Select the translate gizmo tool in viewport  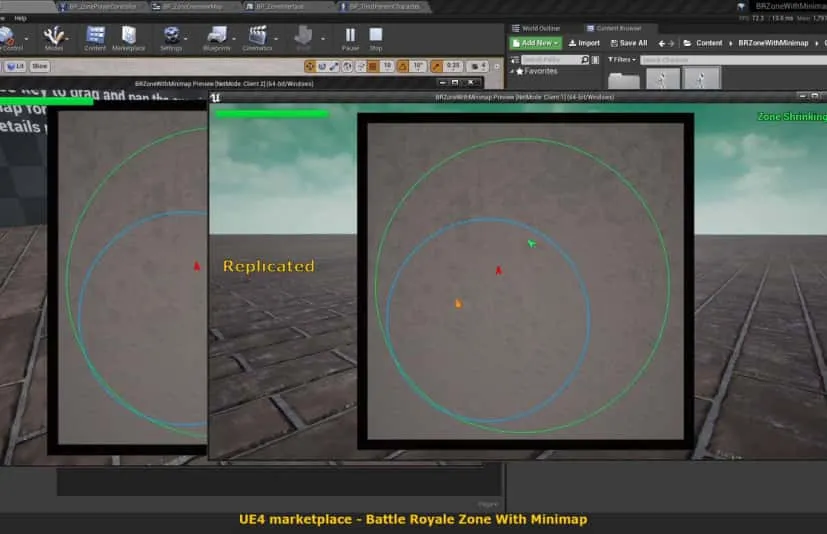[x=310, y=66]
